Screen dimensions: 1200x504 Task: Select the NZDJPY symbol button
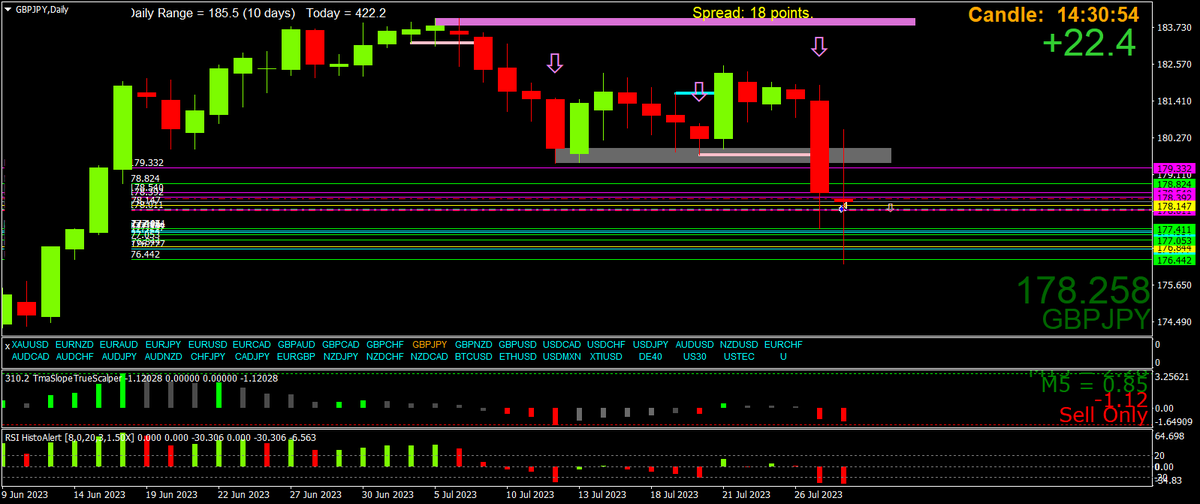340,356
